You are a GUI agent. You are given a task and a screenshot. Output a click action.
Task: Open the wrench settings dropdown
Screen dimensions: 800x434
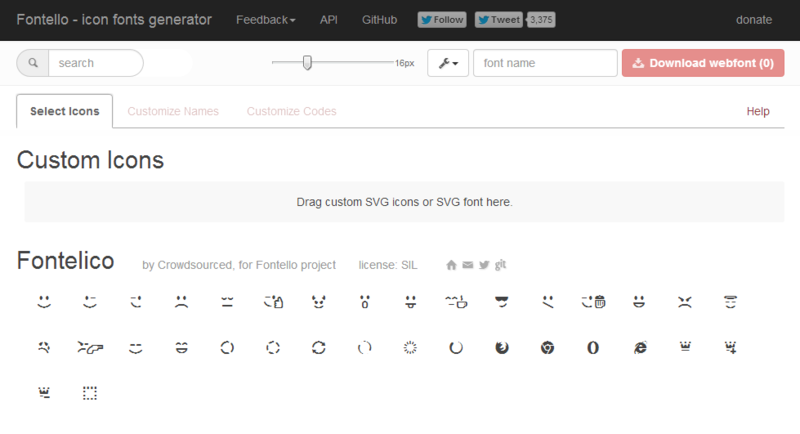pos(448,63)
